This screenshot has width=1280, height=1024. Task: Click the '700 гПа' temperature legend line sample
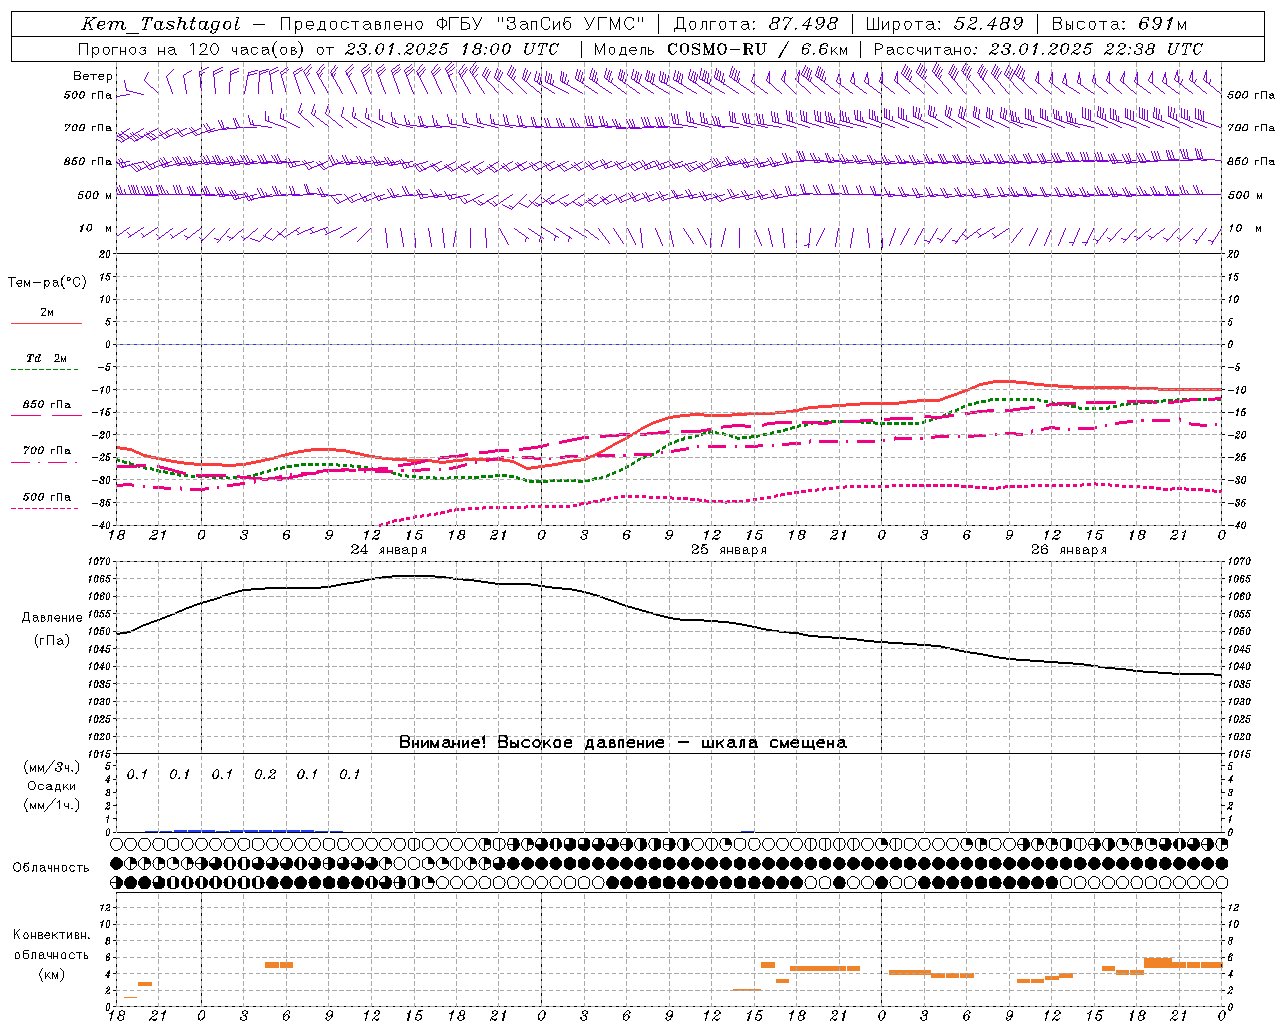point(46,461)
